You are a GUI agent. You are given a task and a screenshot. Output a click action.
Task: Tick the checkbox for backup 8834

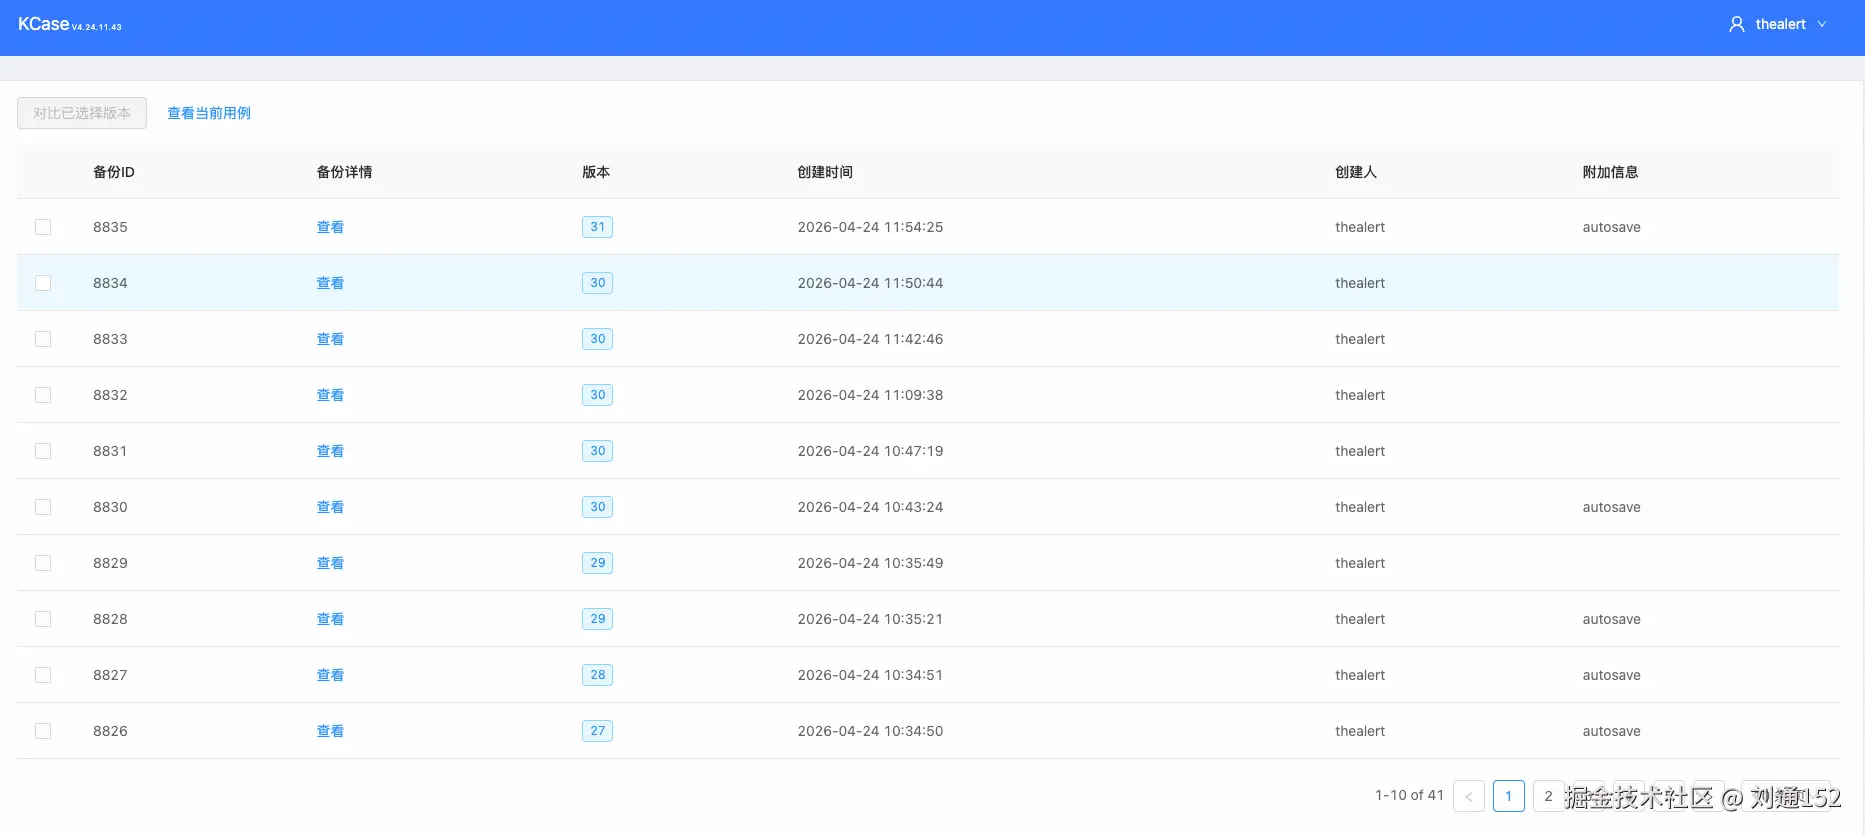[x=43, y=283]
